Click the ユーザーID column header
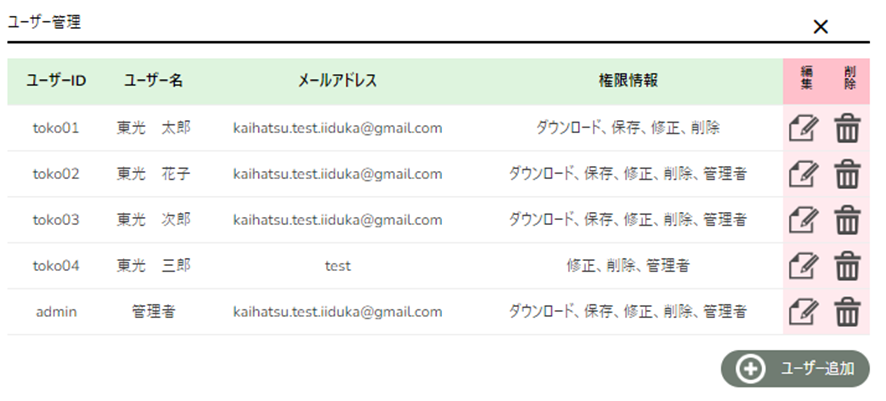886x401 pixels. 56,81
